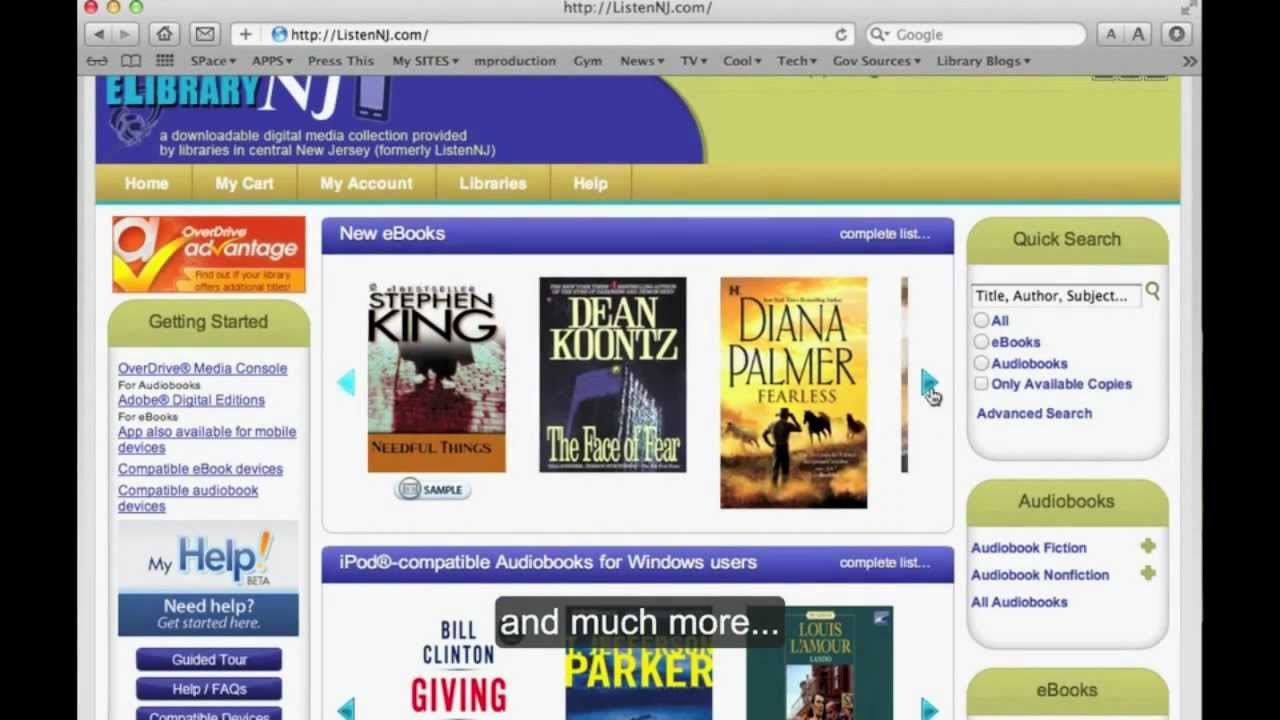The width and height of the screenshot is (1280, 720).
Task: Open the mproduction bookmark
Action: (x=515, y=61)
